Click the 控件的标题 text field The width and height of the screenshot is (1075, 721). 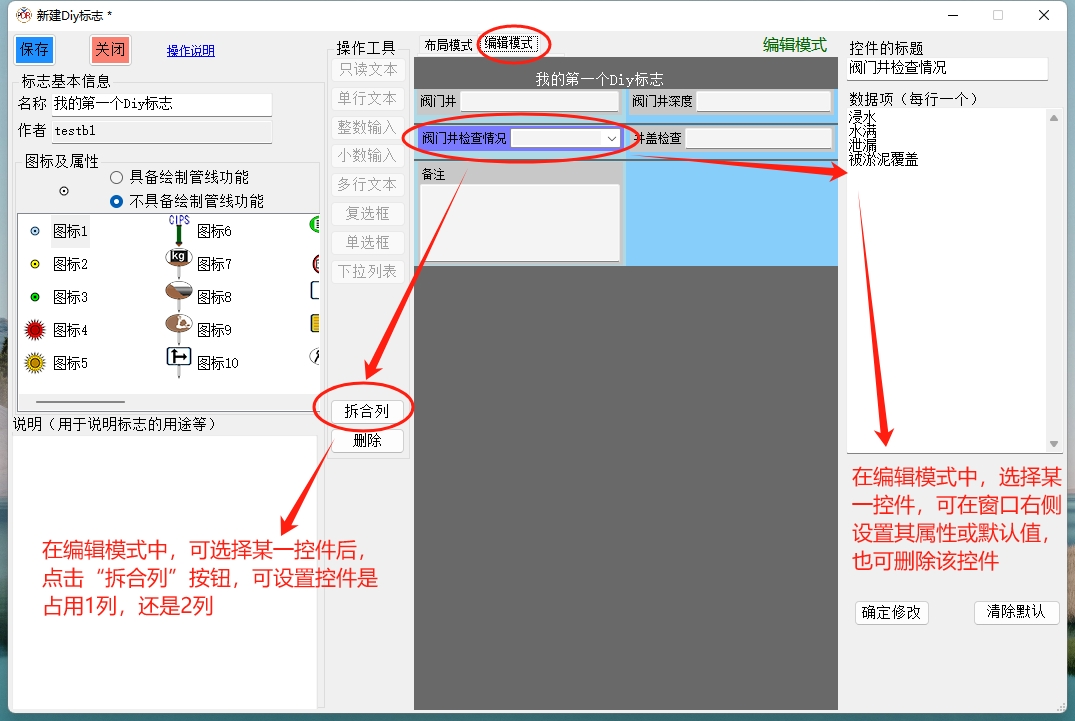coord(946,68)
